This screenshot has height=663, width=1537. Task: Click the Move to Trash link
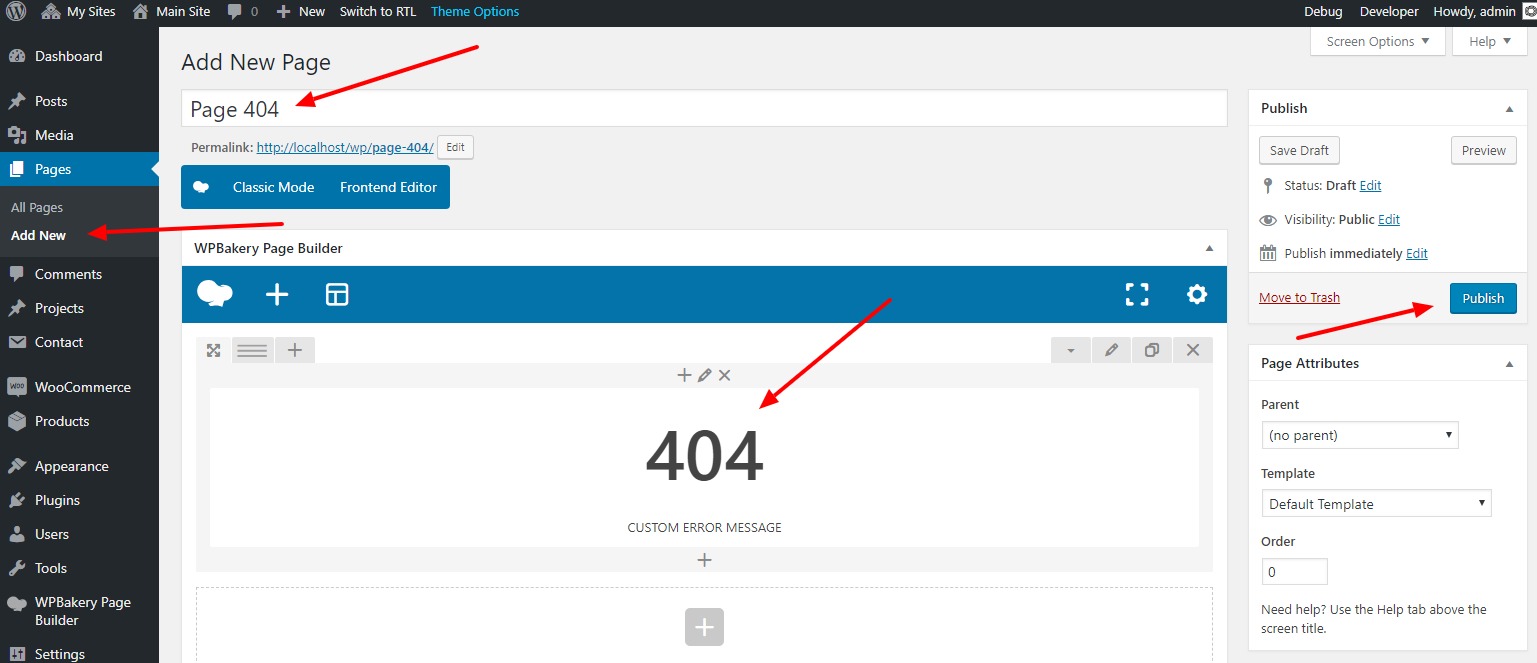tap(1299, 297)
